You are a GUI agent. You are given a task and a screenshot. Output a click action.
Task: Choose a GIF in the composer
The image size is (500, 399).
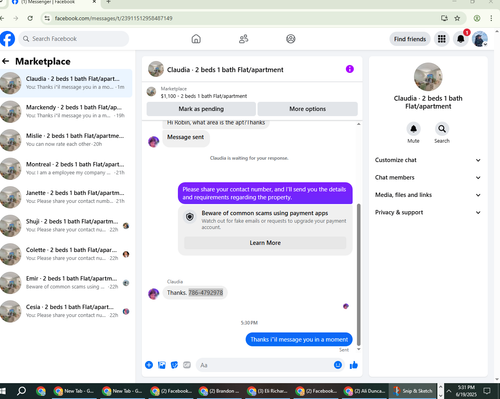(187, 365)
